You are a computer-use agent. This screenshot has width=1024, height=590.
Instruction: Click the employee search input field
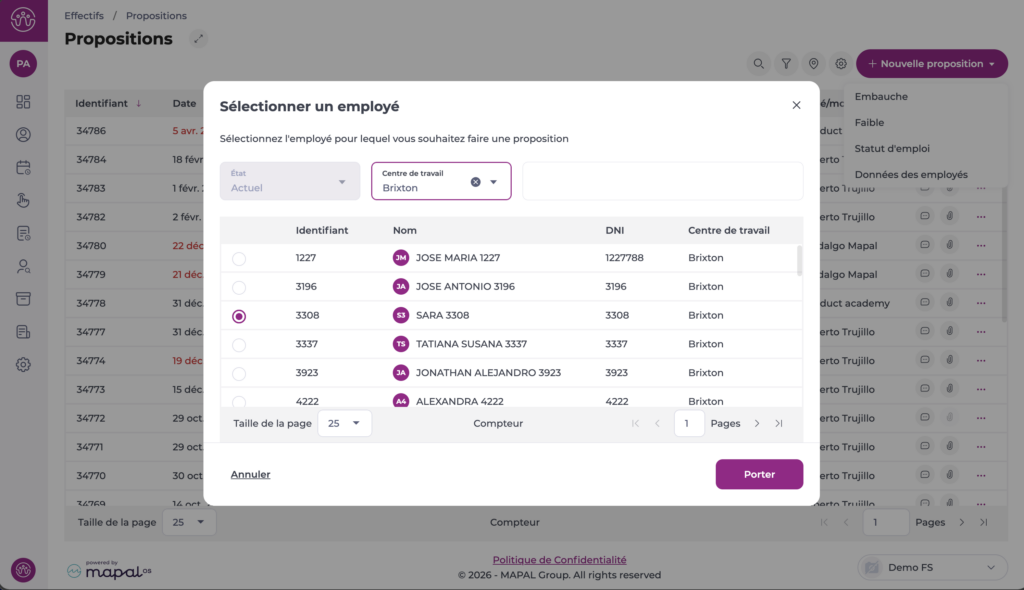point(662,181)
